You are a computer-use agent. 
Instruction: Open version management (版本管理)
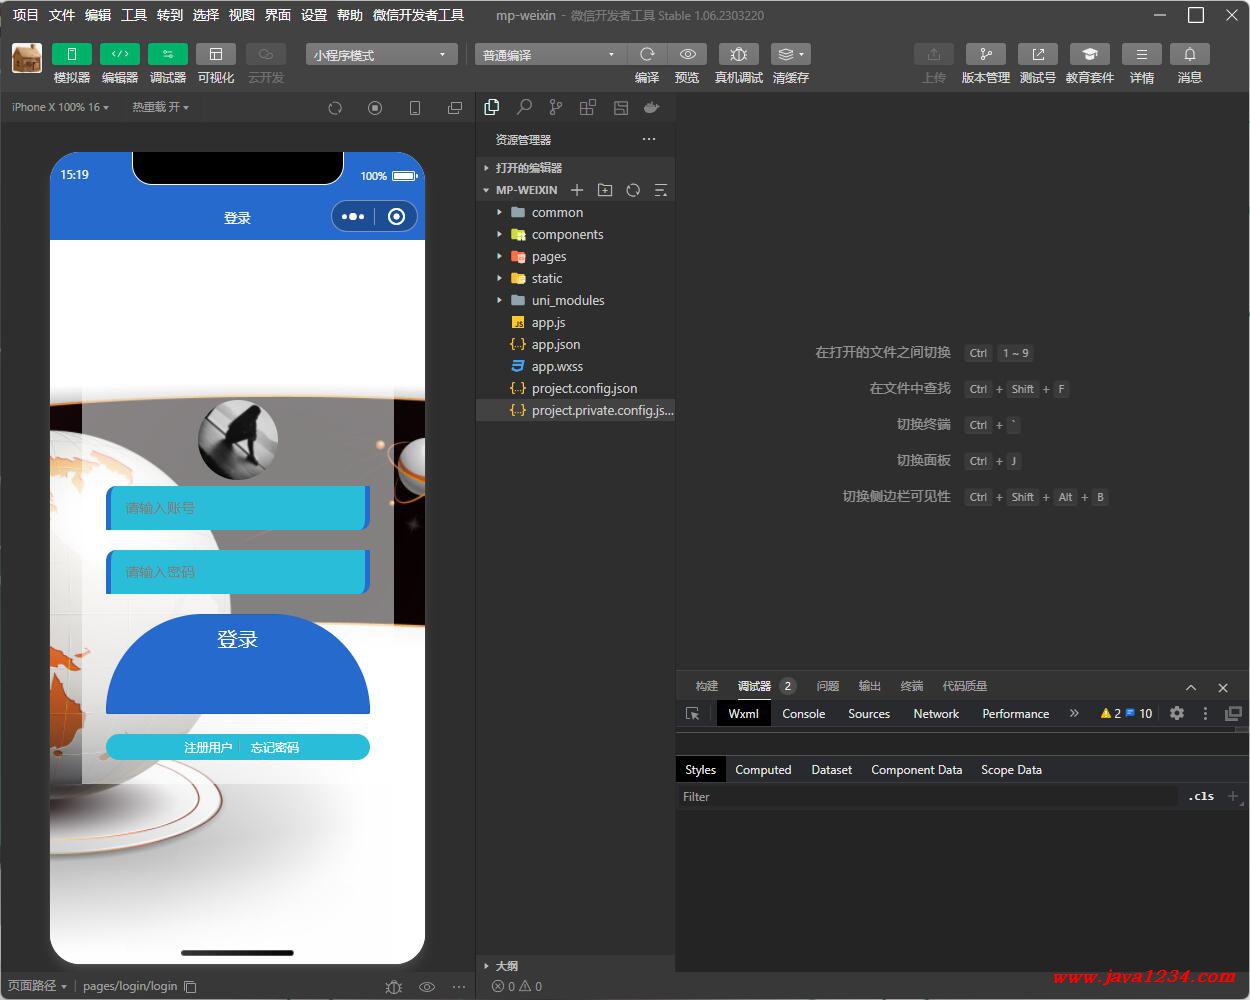[985, 54]
